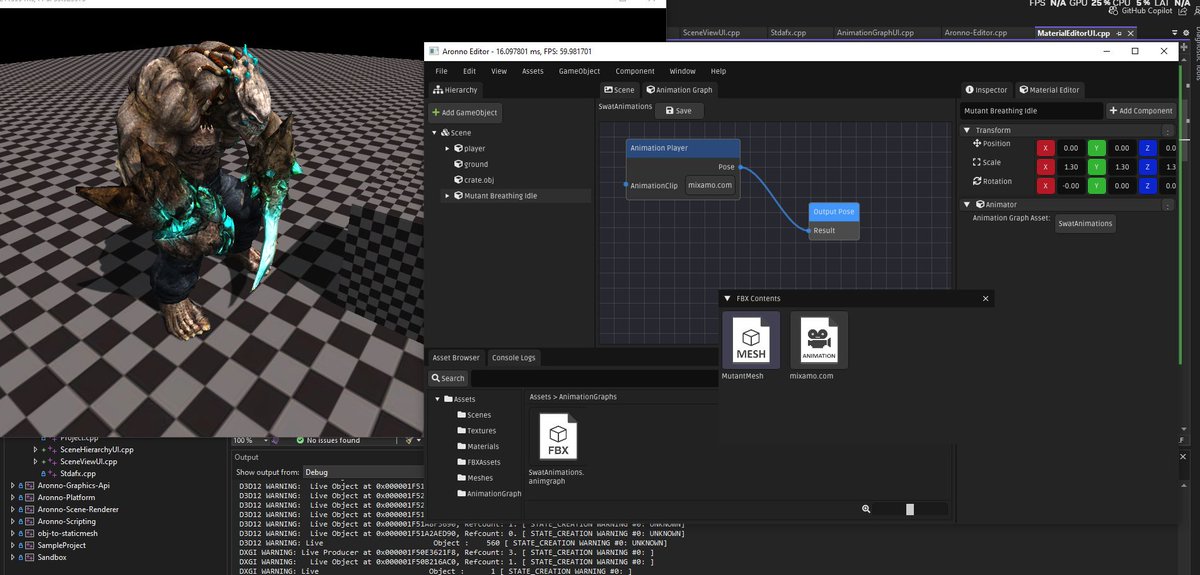This screenshot has height=575, width=1200.
Task: Click the Transform options button
Action: 1168,131
